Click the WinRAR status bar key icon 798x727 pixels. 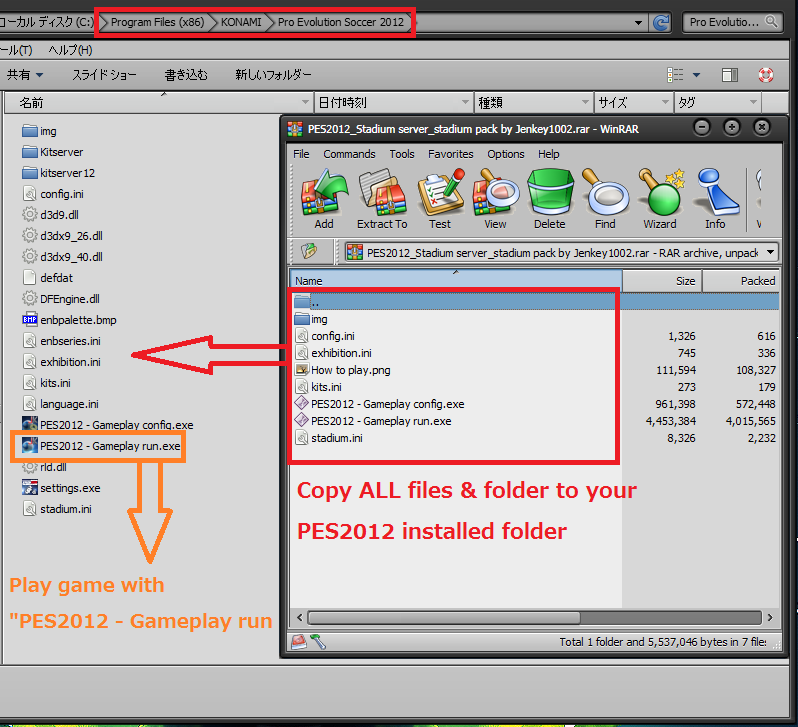319,641
